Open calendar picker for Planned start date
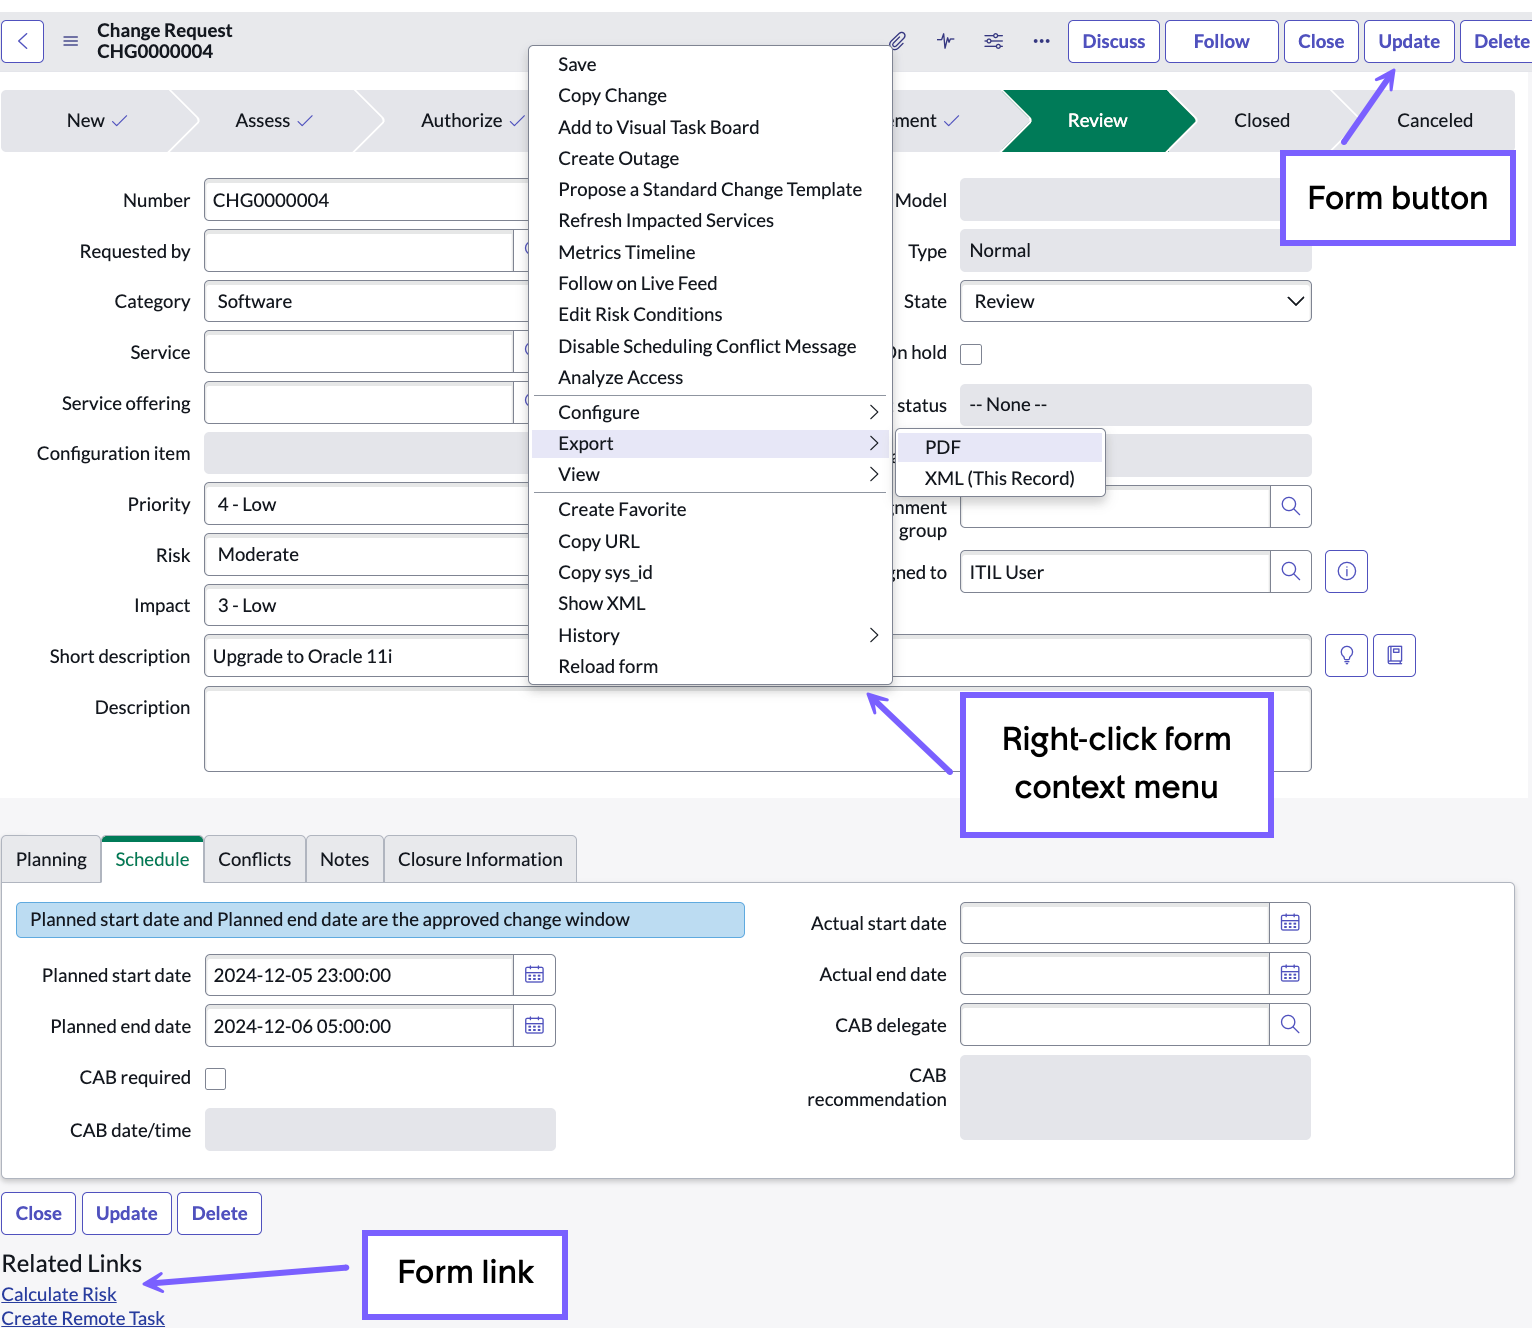Viewport: 1532px width, 1328px height. (x=534, y=975)
